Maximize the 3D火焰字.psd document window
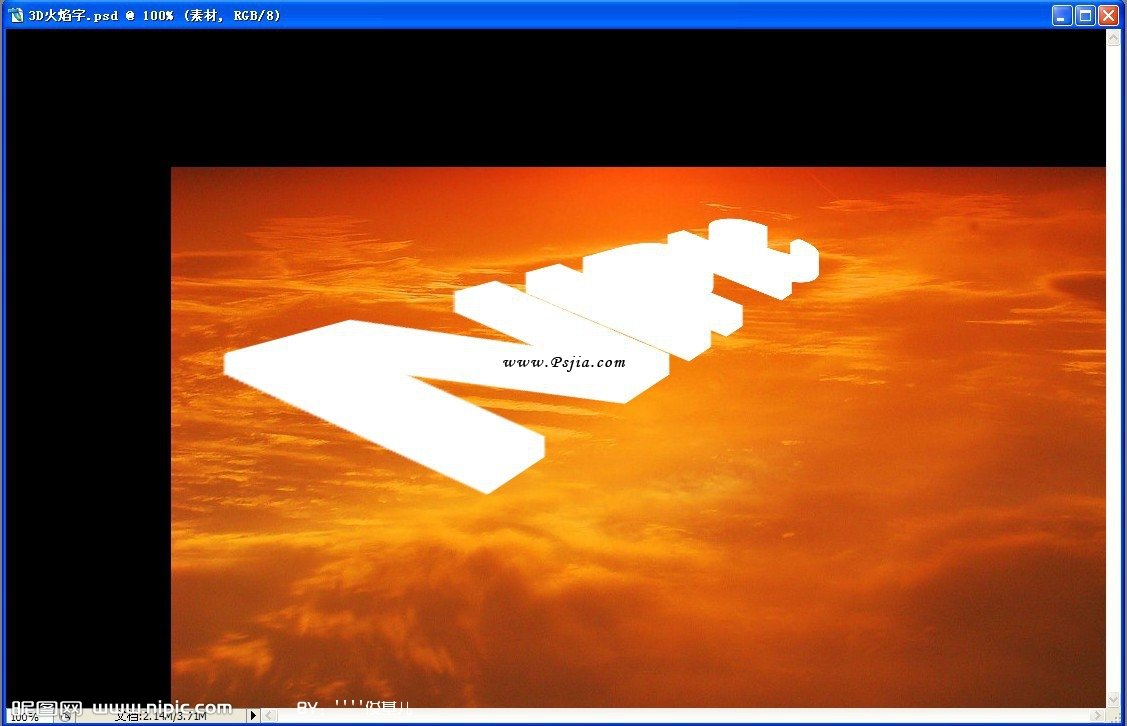 (1085, 15)
